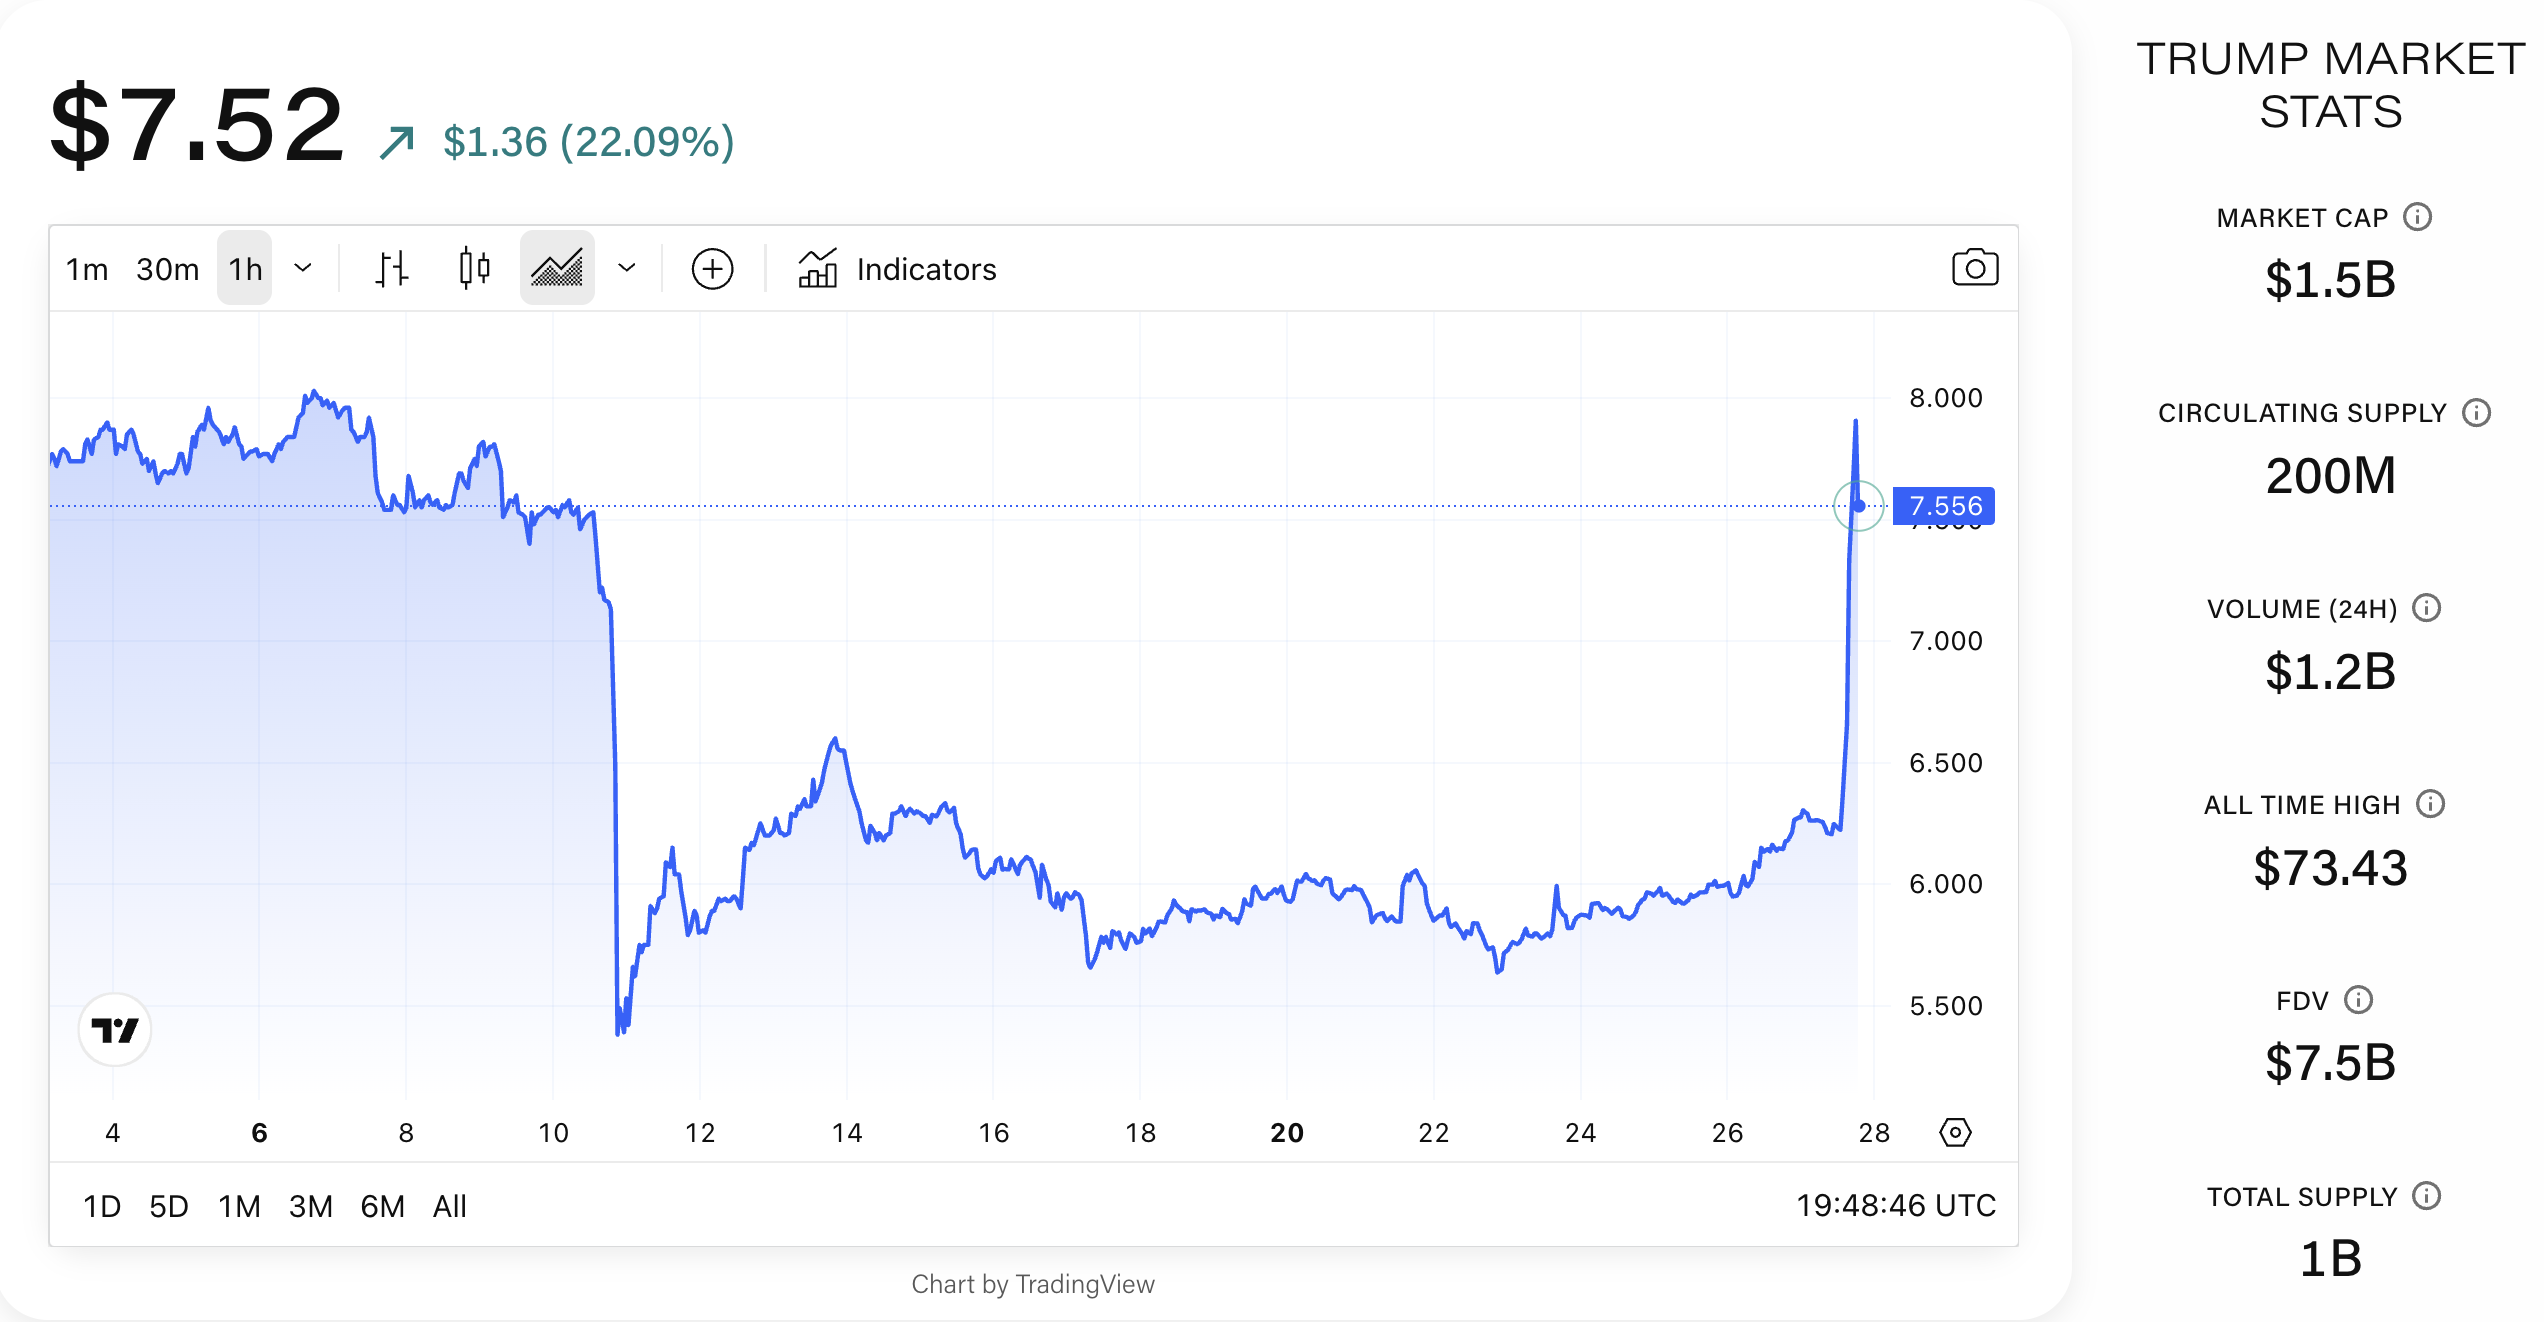Screen dimensions: 2544x1322
Task: Select the 1h interval
Action: click(245, 269)
